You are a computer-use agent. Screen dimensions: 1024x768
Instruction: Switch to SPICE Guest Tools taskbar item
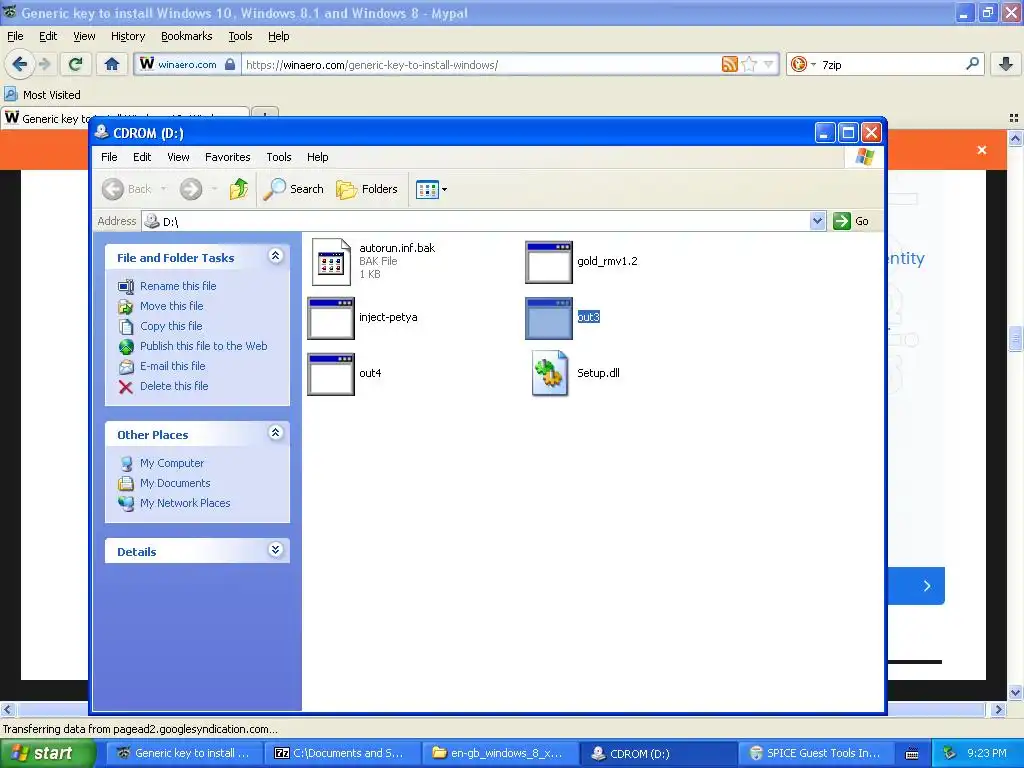click(816, 754)
